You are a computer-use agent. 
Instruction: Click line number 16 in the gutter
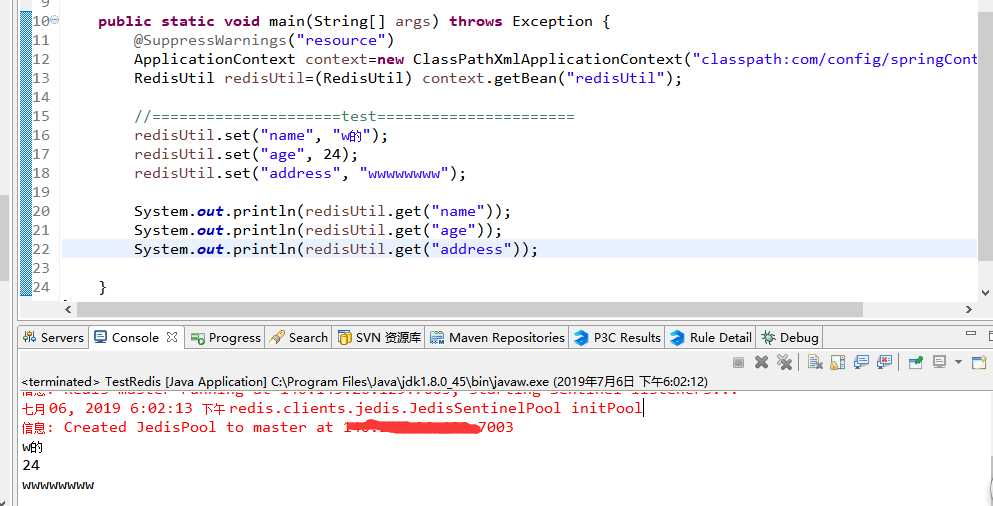pos(41,135)
